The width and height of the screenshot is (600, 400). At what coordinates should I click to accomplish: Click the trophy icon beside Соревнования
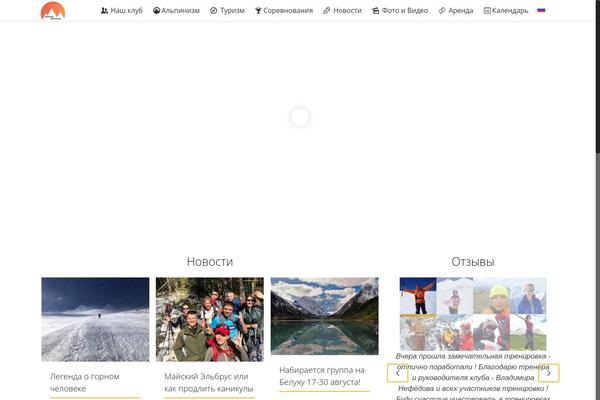click(258, 11)
